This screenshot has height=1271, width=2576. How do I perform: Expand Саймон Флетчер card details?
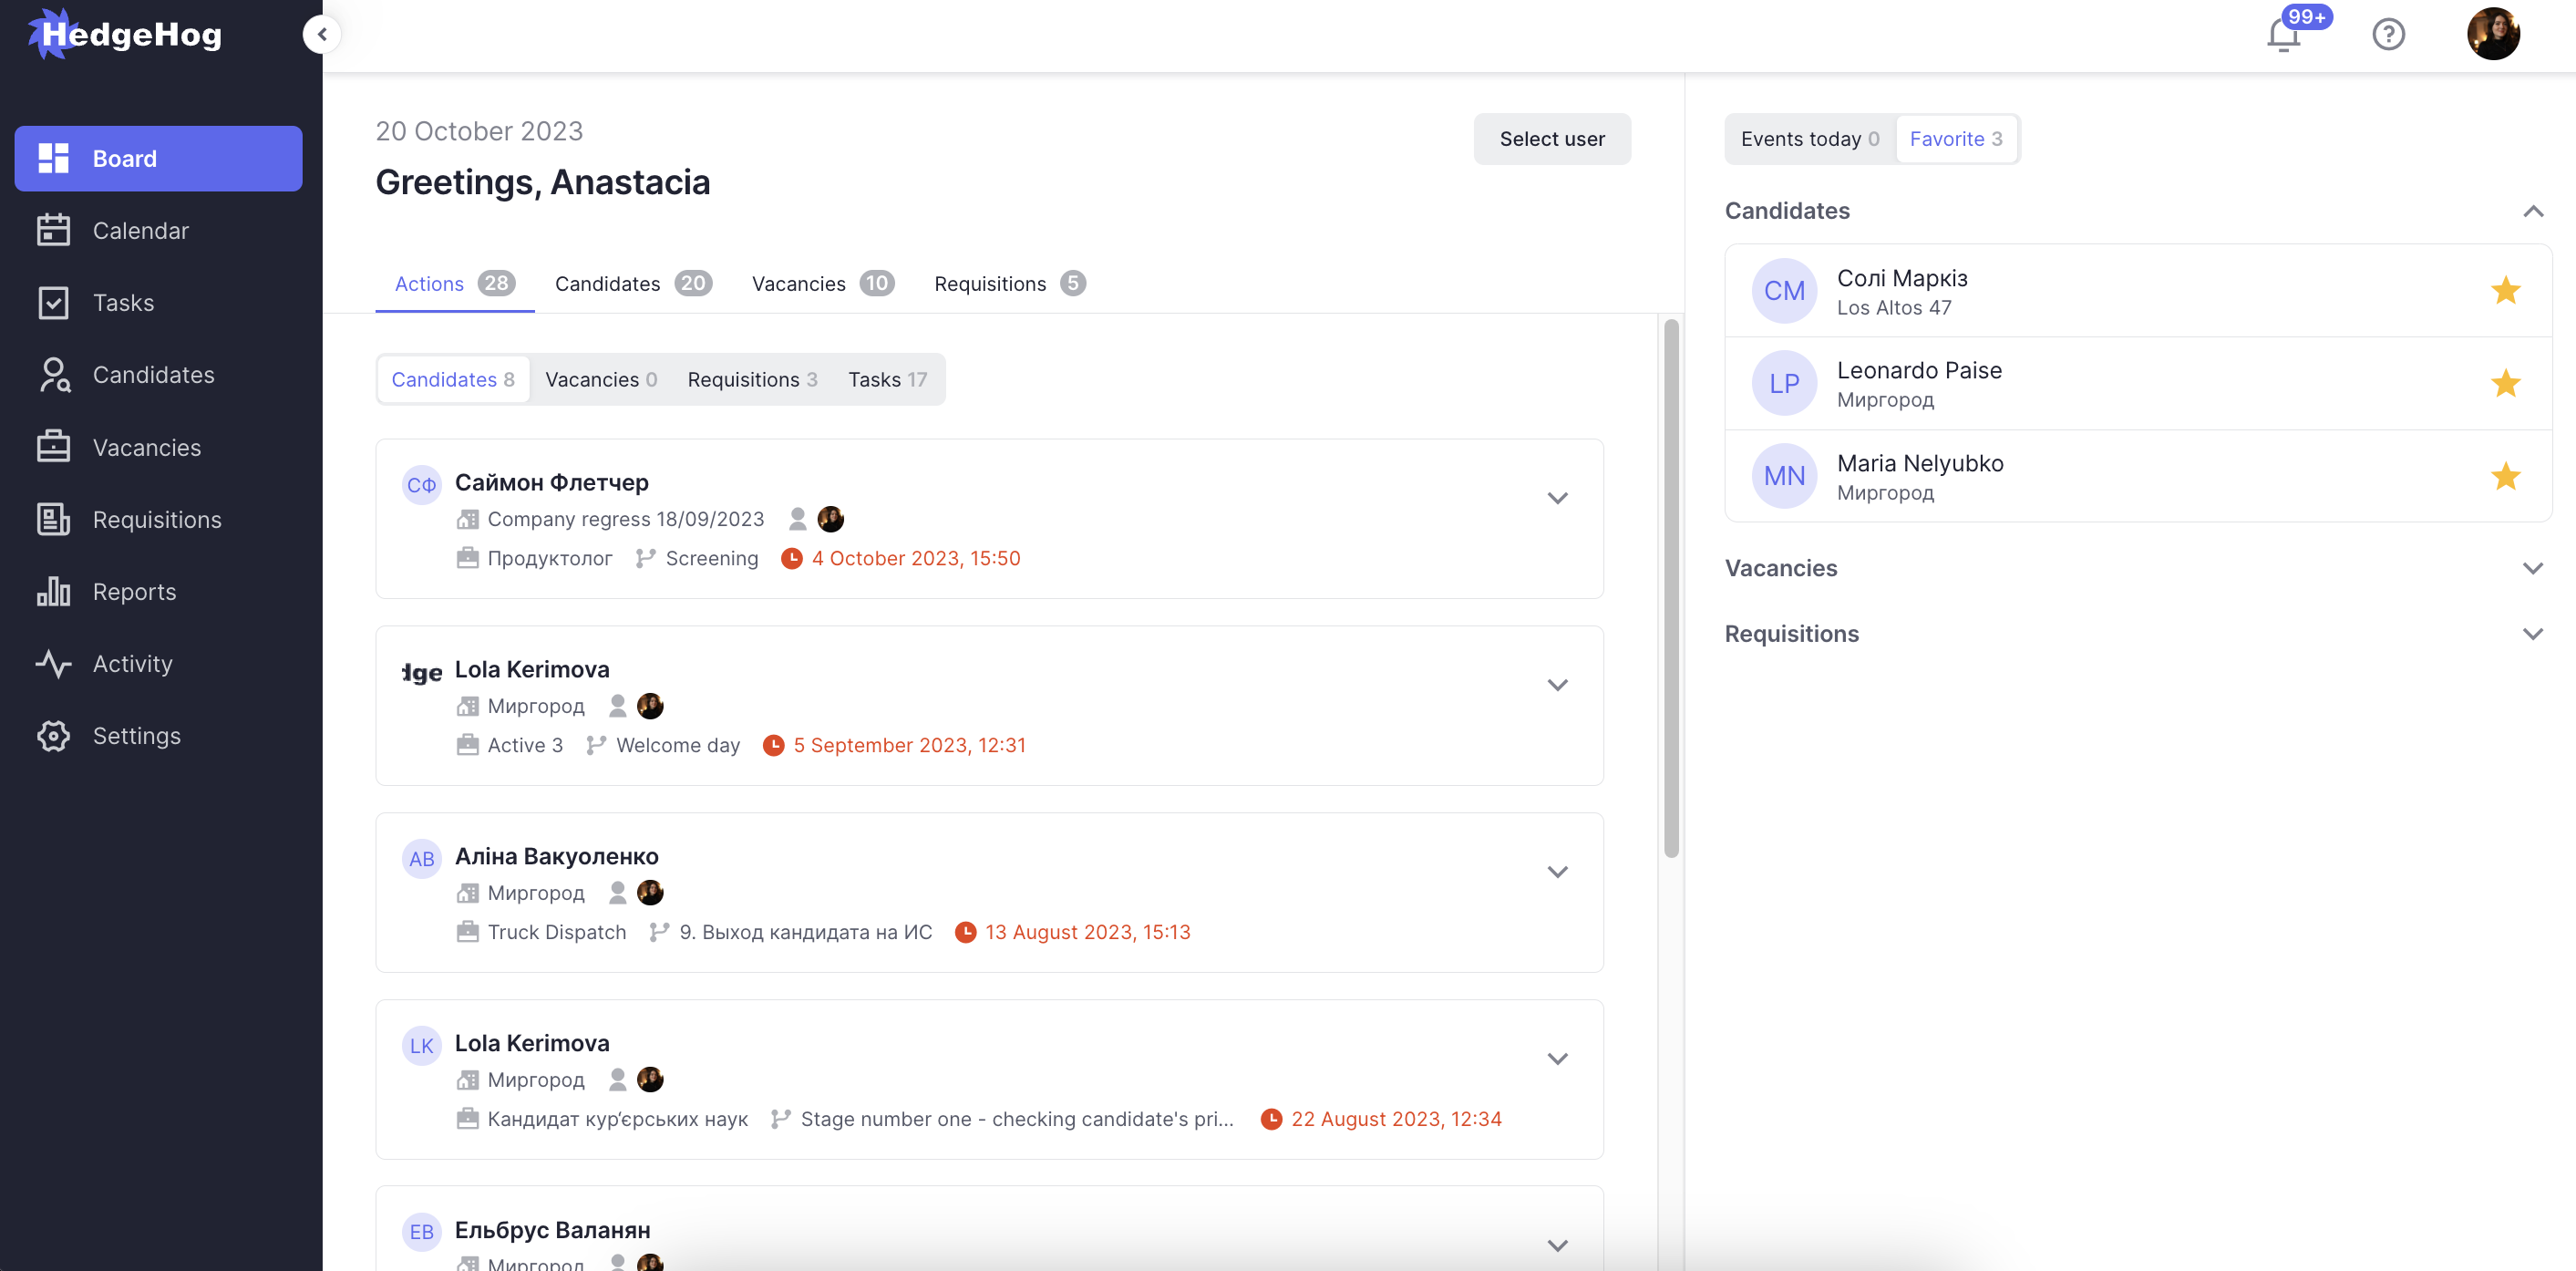pyautogui.click(x=1557, y=498)
